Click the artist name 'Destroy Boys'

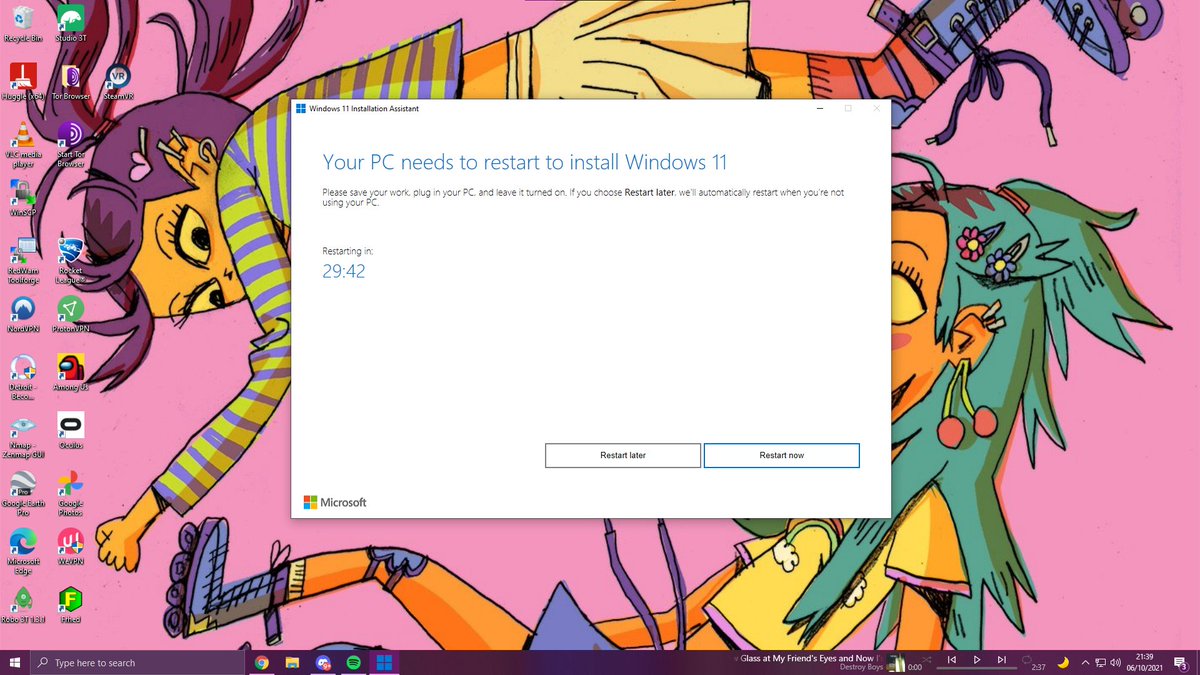point(861,667)
